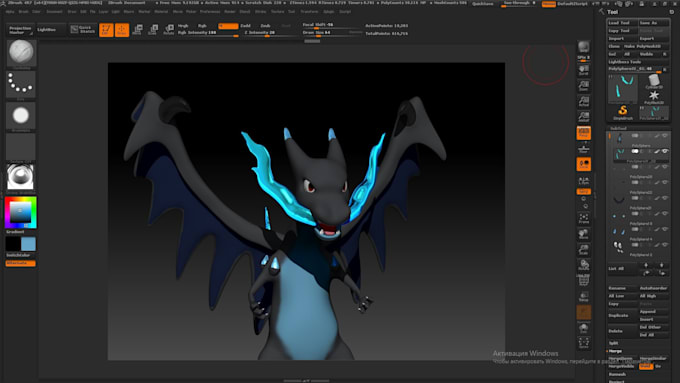Toggle Persp perspective view
The image size is (680, 383).
click(584, 133)
